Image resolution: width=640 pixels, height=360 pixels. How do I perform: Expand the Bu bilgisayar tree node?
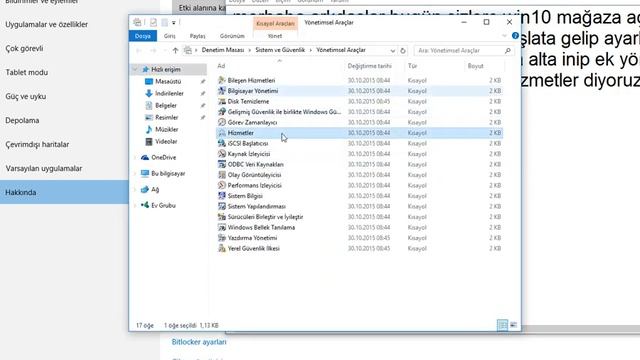(135, 173)
